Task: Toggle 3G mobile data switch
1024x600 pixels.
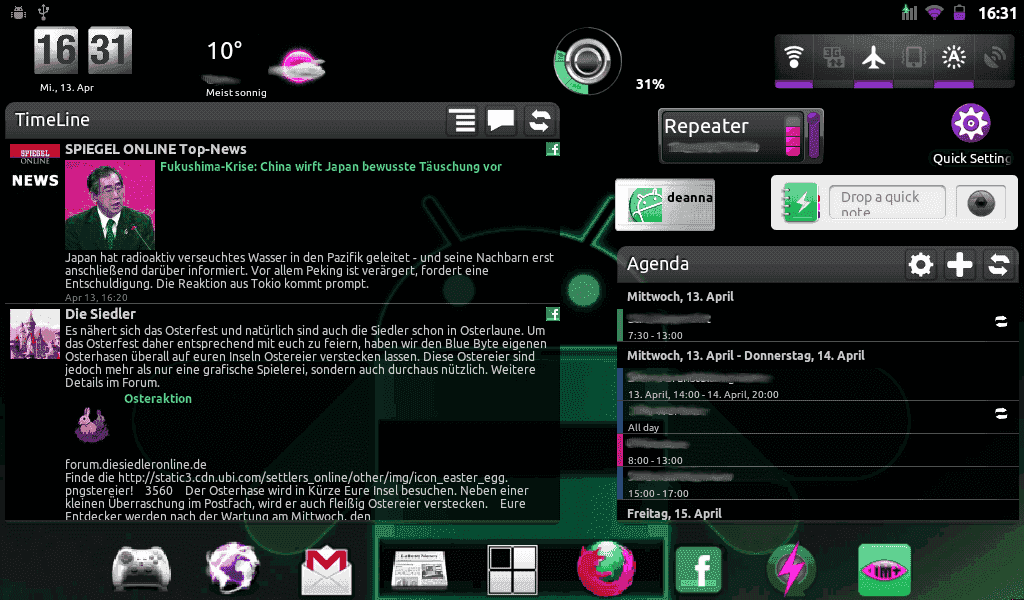Action: point(833,61)
